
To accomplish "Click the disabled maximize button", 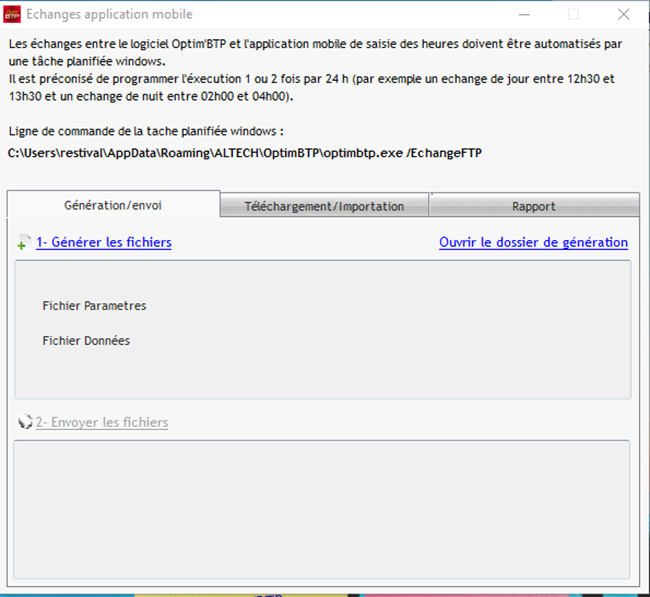I will pyautogui.click(x=573, y=14).
